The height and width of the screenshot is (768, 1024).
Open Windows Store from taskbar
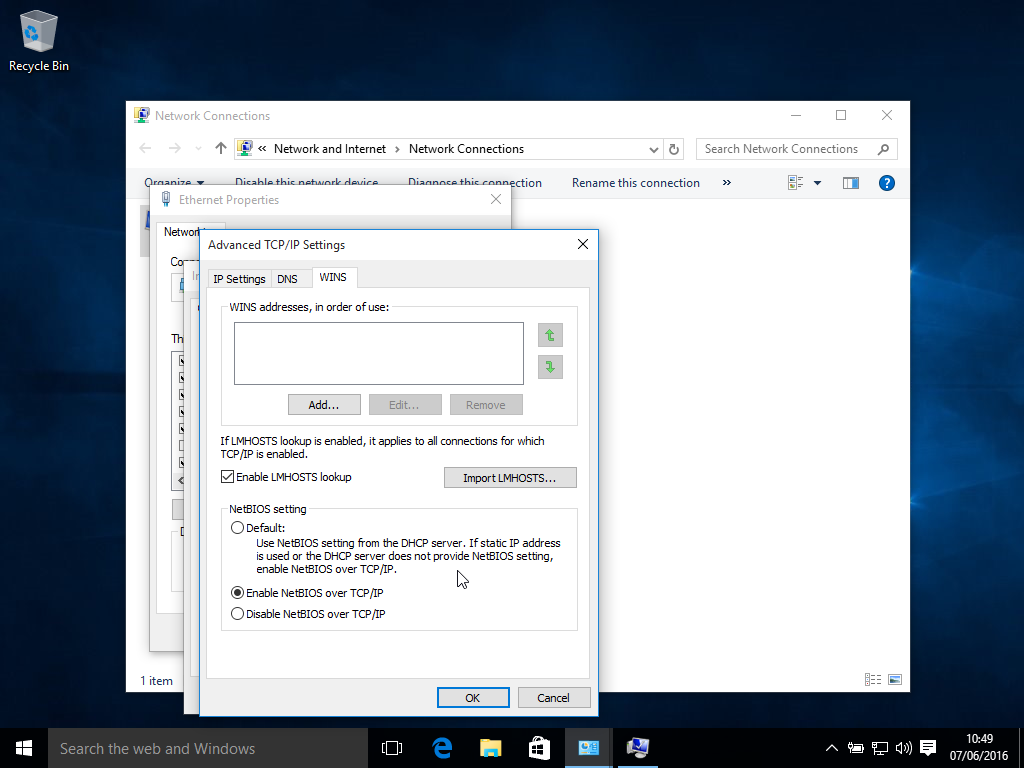[539, 748]
